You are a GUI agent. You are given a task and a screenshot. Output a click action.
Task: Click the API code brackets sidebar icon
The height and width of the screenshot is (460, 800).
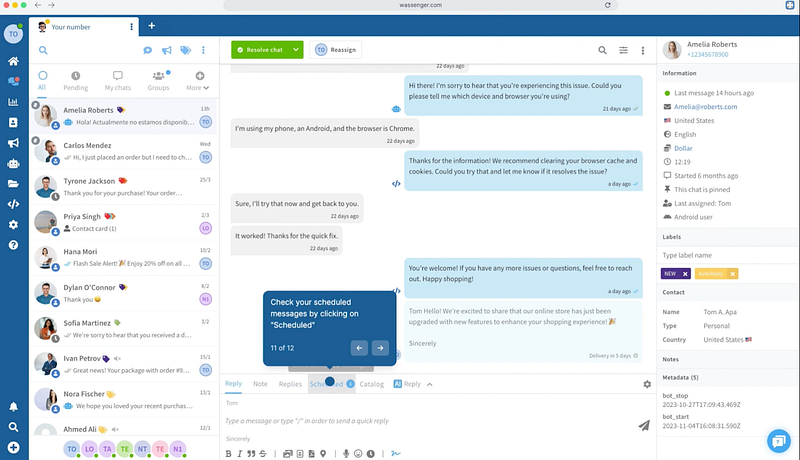tap(14, 204)
